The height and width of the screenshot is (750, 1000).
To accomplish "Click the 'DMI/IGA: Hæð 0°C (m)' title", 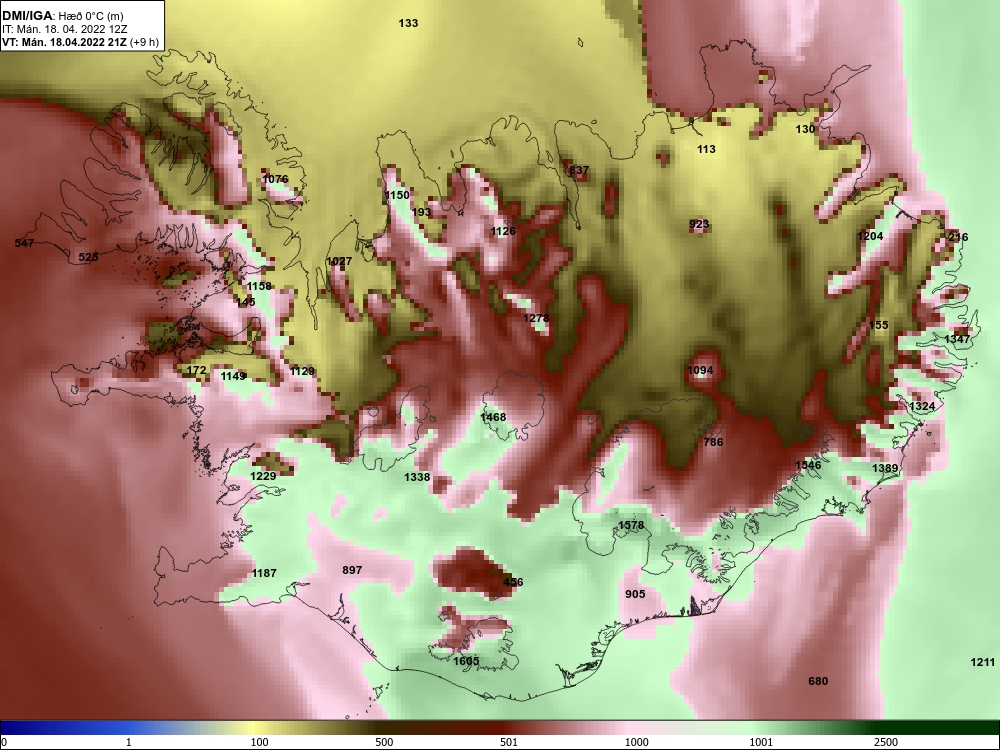I will 62,16.
